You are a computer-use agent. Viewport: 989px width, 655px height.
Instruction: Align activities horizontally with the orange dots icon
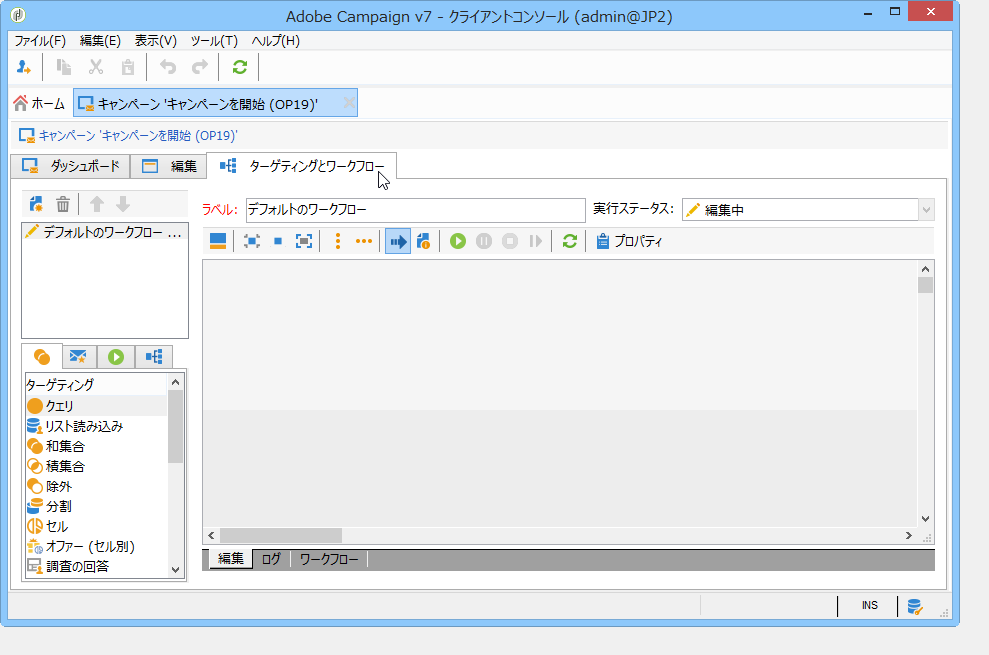click(x=364, y=241)
